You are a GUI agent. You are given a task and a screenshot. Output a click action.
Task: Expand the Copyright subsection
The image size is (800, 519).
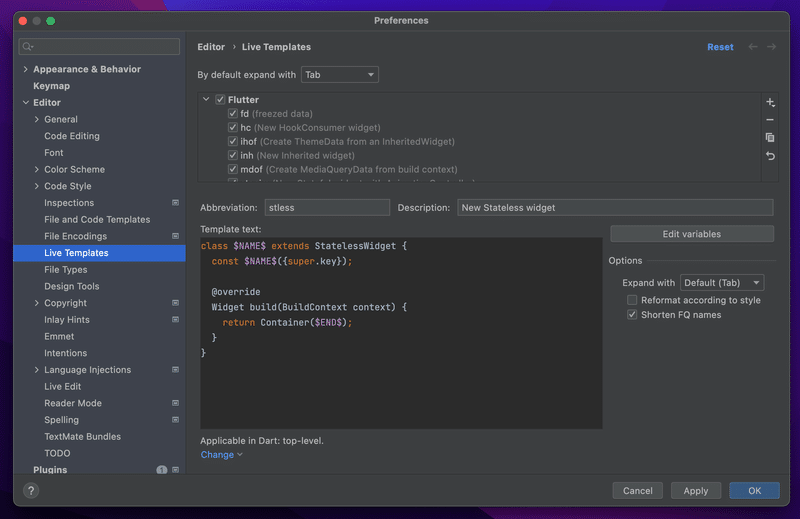(x=36, y=303)
